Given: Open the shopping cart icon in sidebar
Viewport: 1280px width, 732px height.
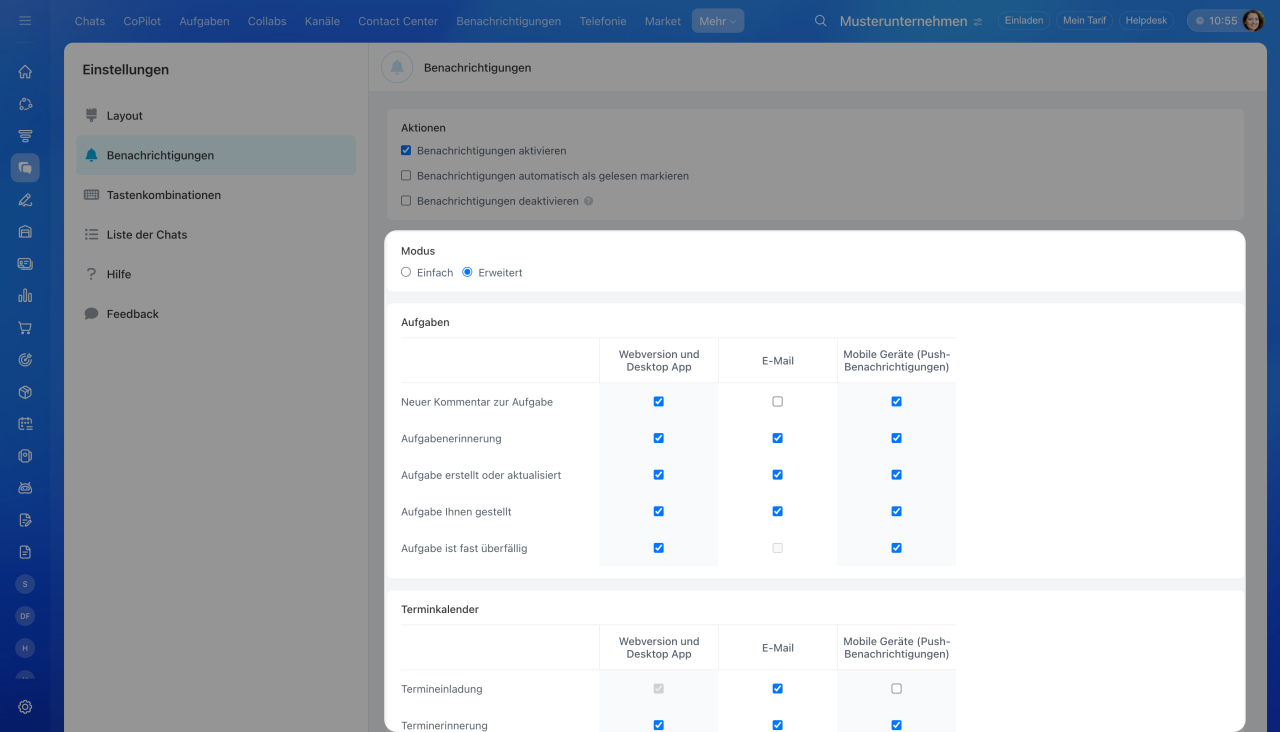Looking at the screenshot, I should 25,328.
